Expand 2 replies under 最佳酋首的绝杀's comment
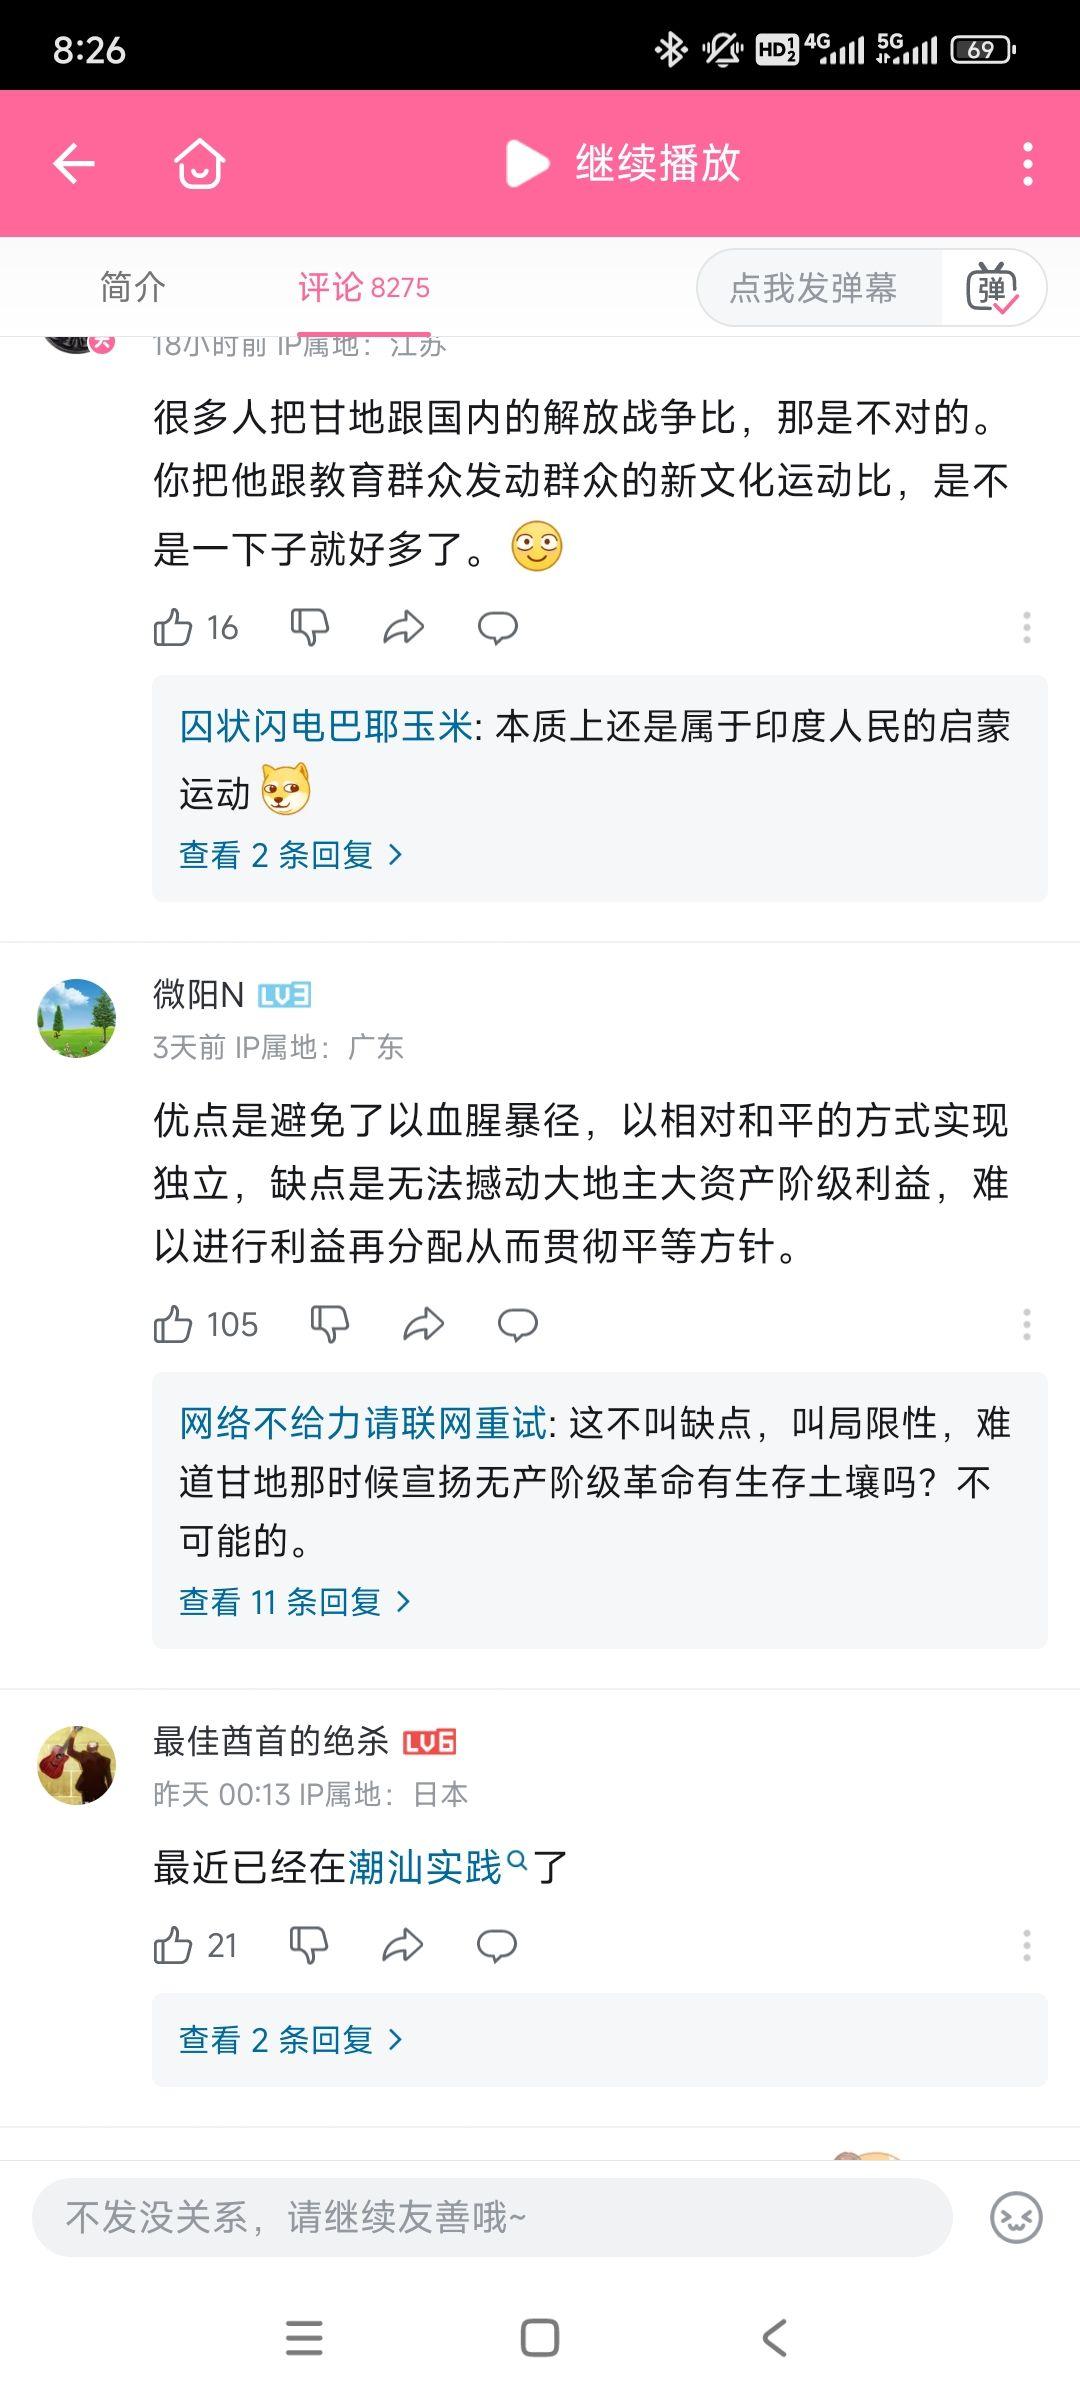The width and height of the screenshot is (1080, 2400). point(290,2039)
